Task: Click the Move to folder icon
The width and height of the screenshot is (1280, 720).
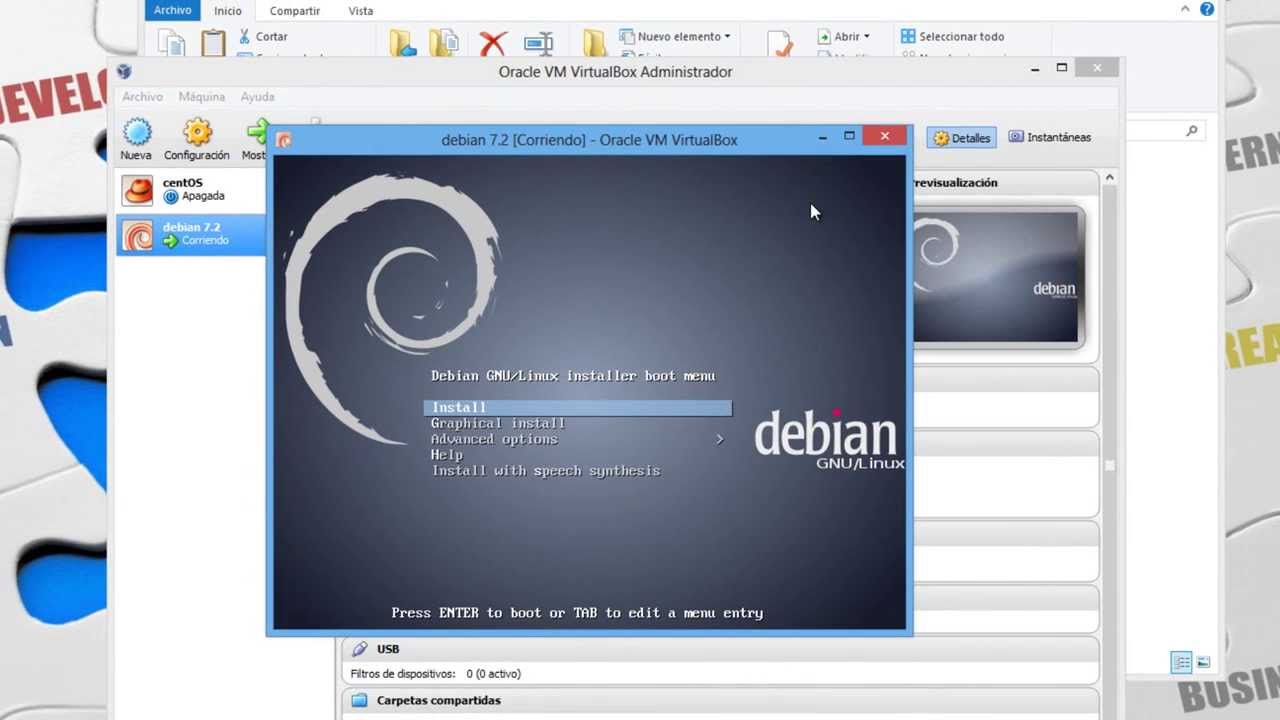Action: 402,43
